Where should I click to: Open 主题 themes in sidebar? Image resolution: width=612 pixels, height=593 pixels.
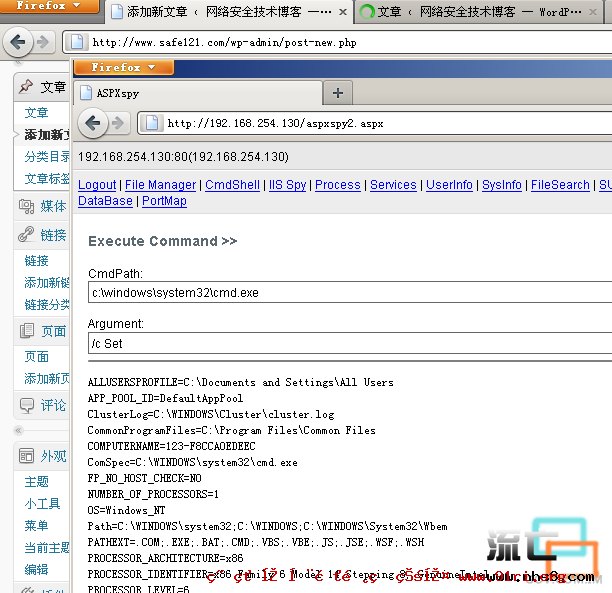point(36,481)
